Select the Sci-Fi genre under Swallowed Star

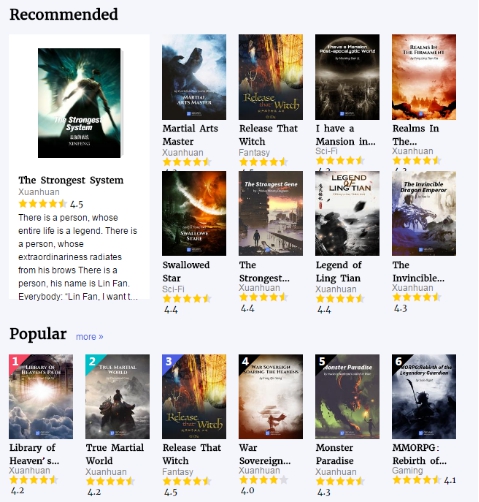click(173, 289)
